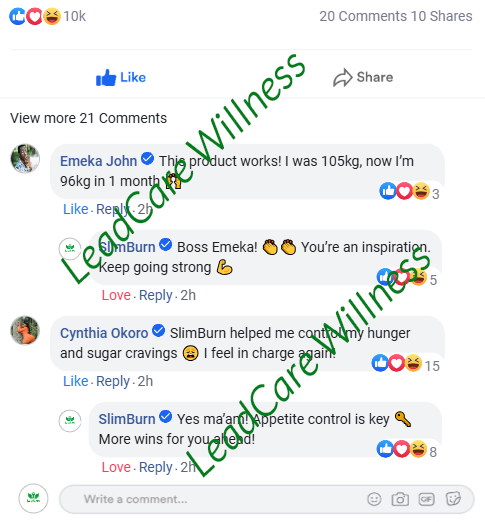The height and width of the screenshot is (522, 485).
Task: Click Love under SlimBurn's appetite control reply
Action: pos(116,467)
